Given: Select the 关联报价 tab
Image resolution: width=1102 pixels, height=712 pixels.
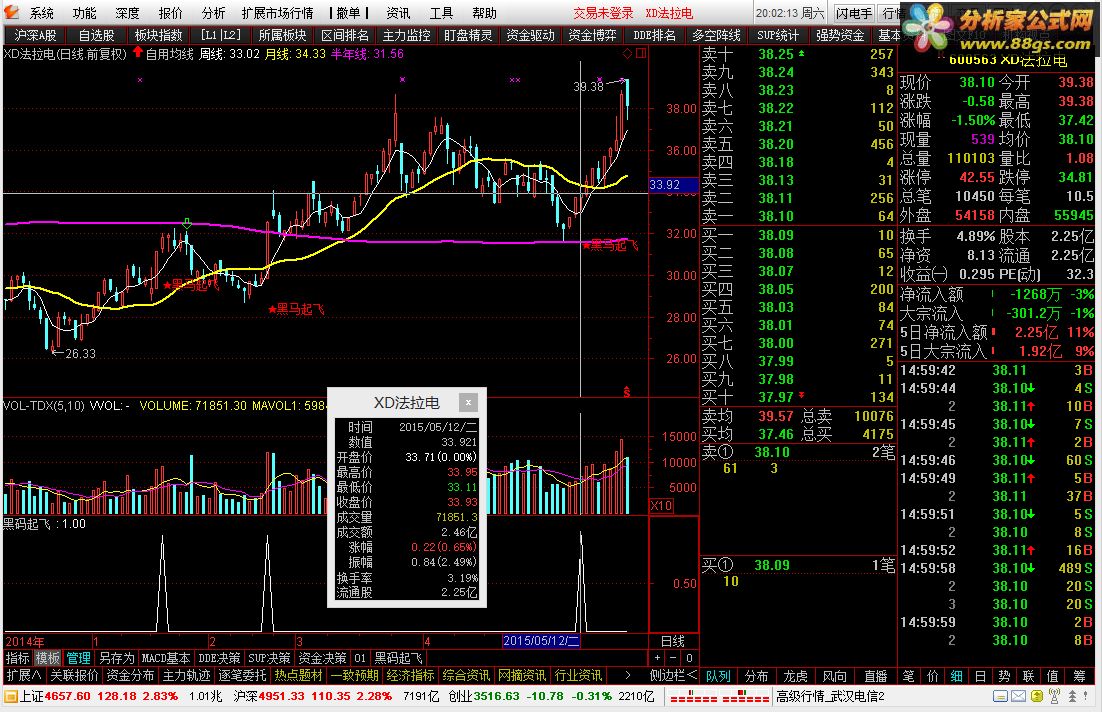Looking at the screenshot, I should [x=74, y=675].
